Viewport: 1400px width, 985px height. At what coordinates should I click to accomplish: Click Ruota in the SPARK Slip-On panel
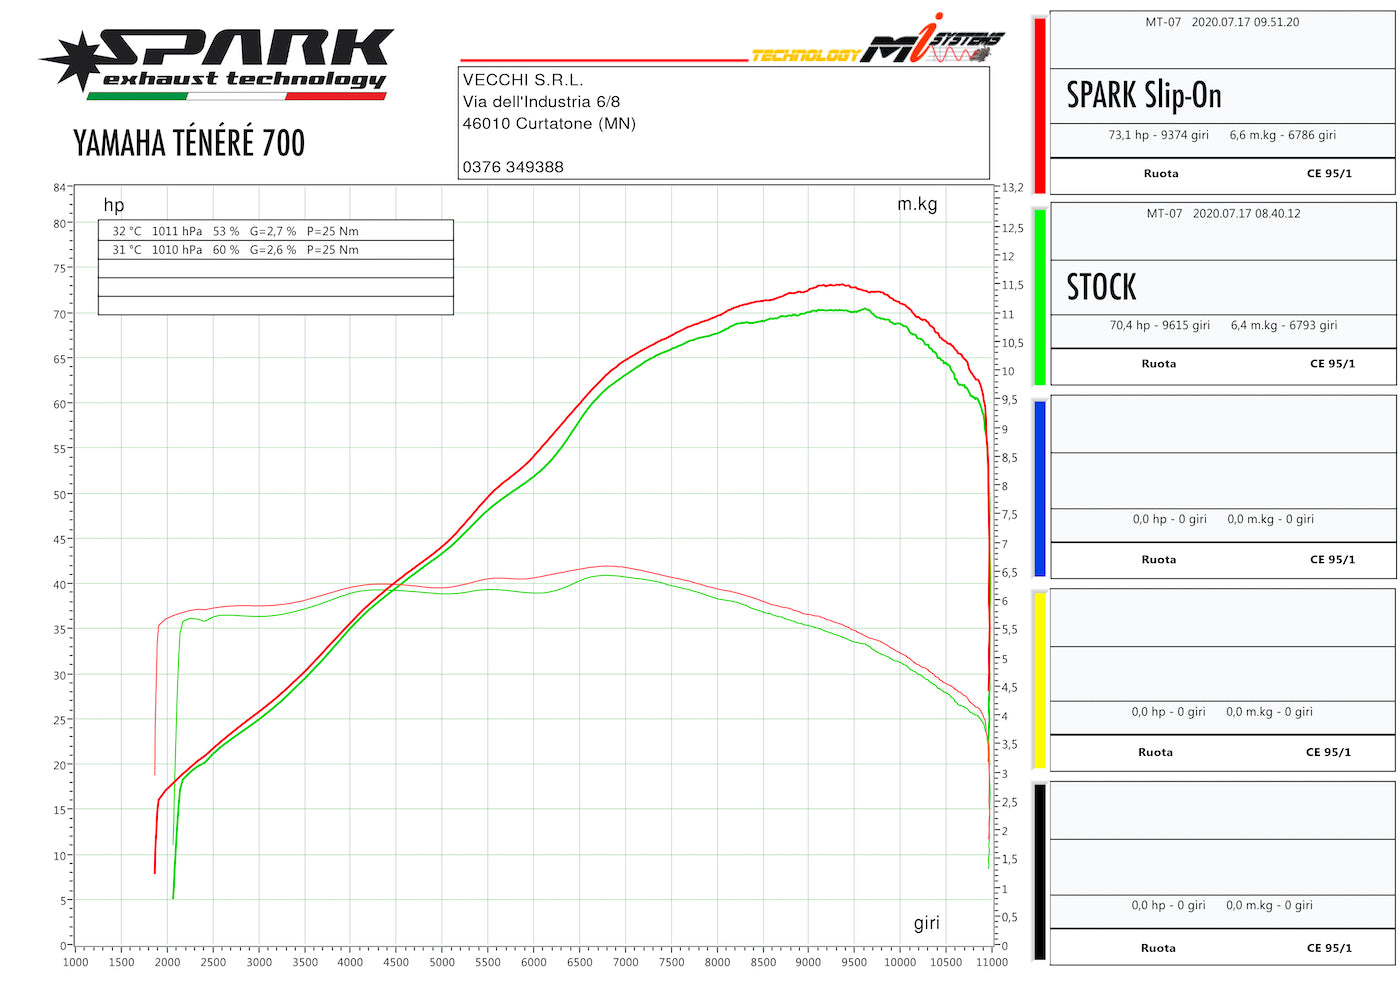coord(1160,173)
